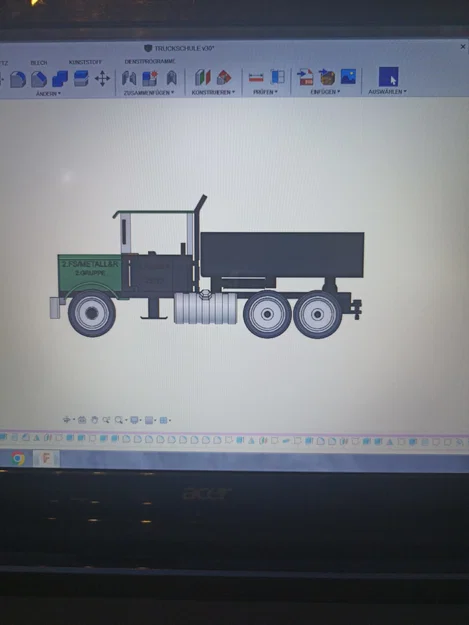Close the TRUCKSCHULE document with X

coord(463,47)
